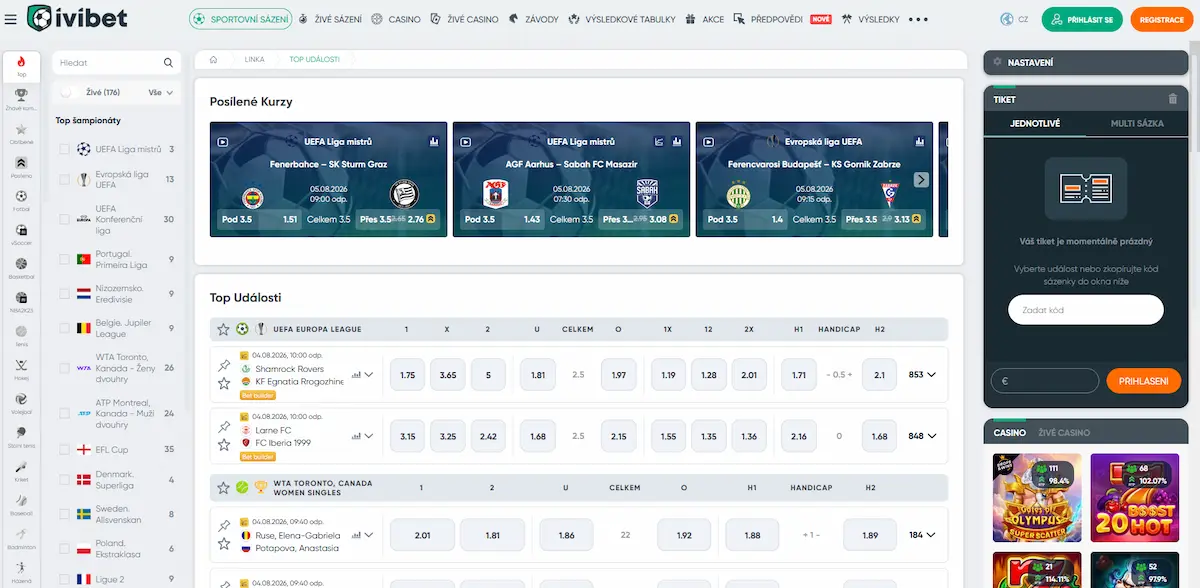Toggle the Živě (176) live switch
Viewport: 1200px width, 588px height.
(69, 93)
